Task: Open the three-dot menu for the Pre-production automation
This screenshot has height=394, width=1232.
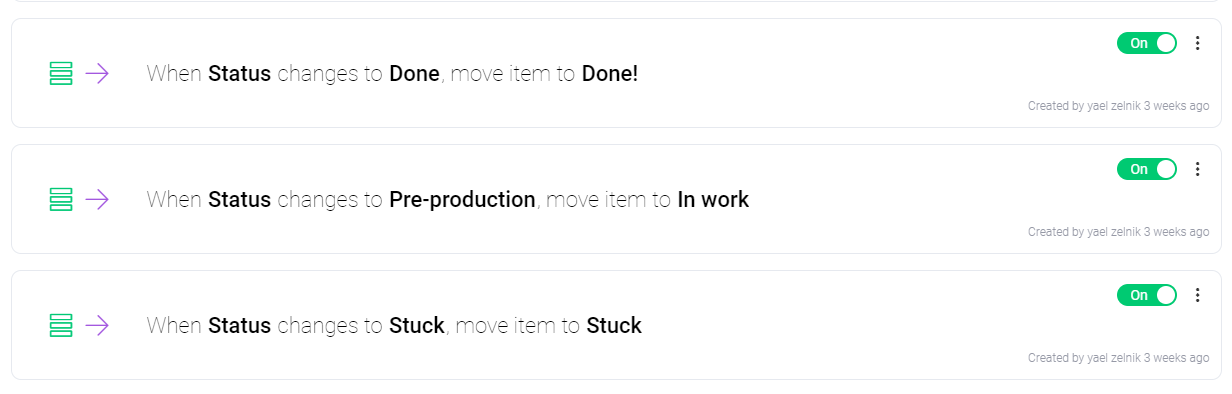Action: click(x=1198, y=169)
